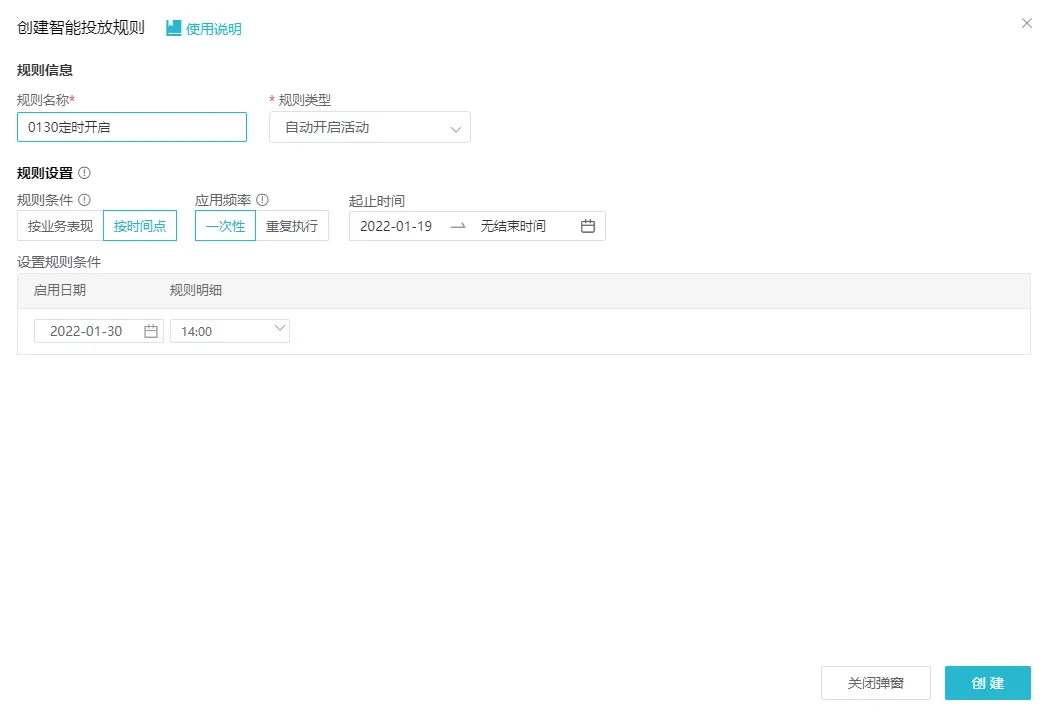
Task: Open the calendar icon in 起止时间 range
Action: (588, 226)
